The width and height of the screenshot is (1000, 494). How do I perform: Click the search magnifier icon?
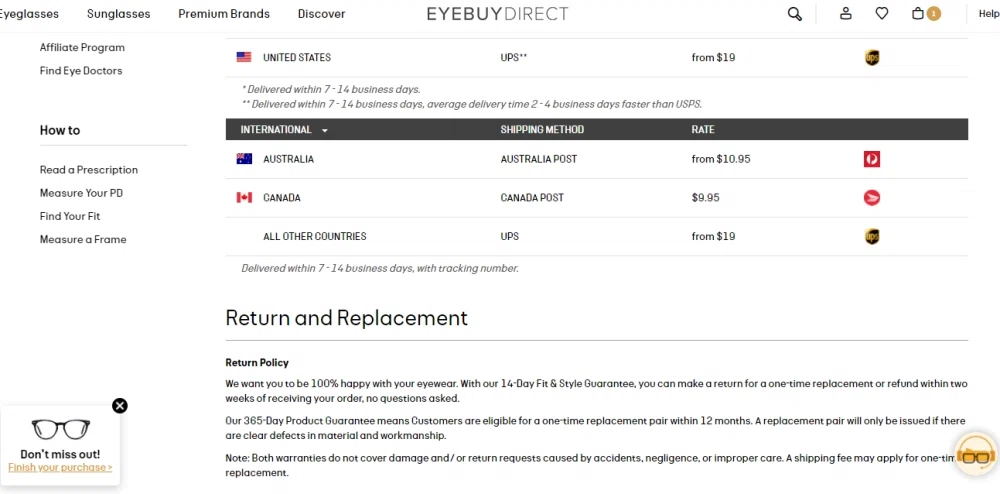click(794, 14)
